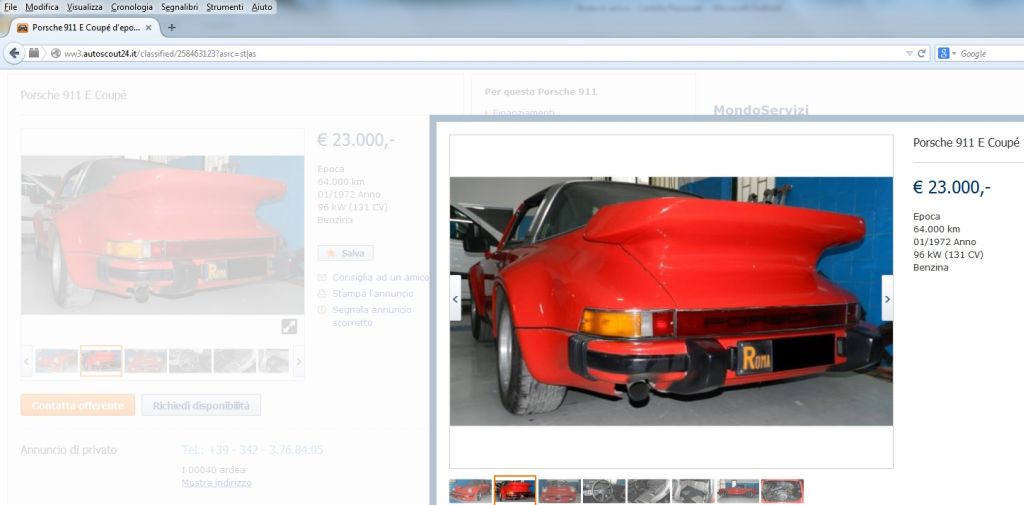The height and width of the screenshot is (505, 1024).
Task: Select first lightbox thumbnail, red car front-left view
Action: (x=470, y=491)
